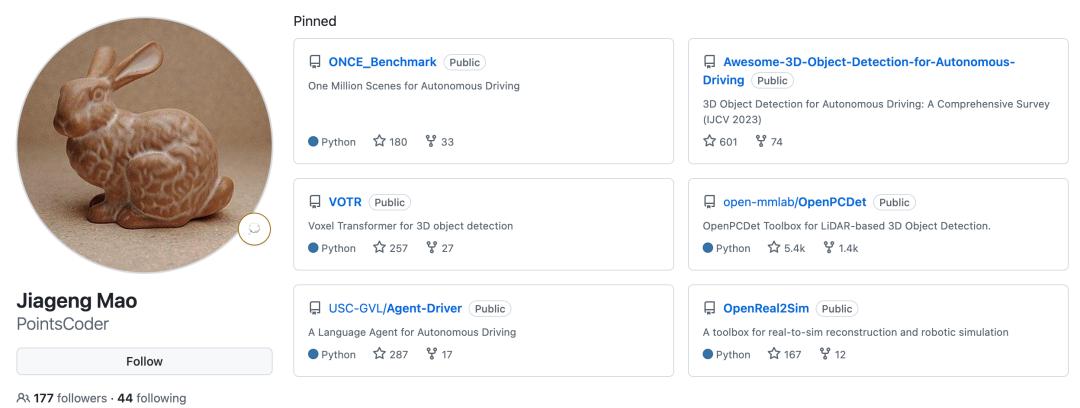Click the followers people icon
The image size is (1080, 408).
click(x=23, y=398)
